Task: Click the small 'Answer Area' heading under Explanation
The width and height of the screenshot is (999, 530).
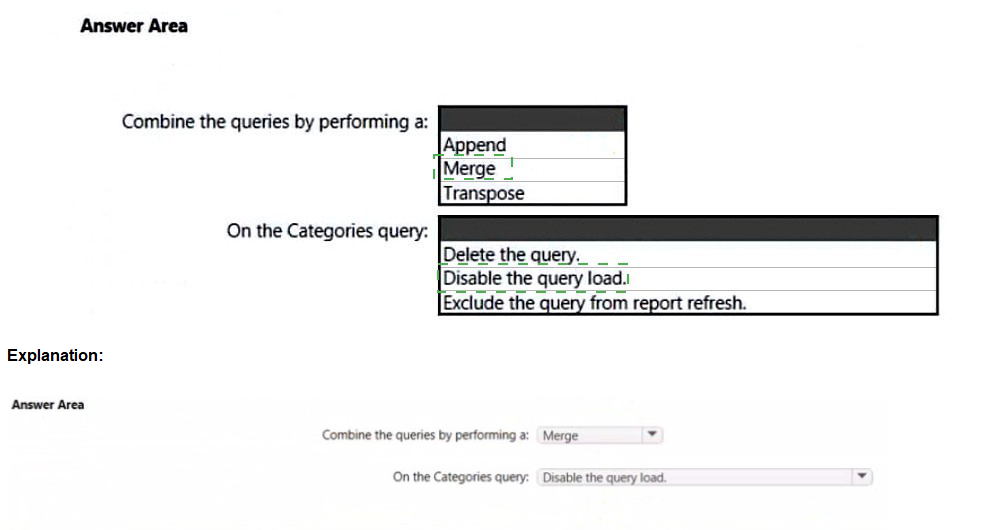Action: pos(48,405)
